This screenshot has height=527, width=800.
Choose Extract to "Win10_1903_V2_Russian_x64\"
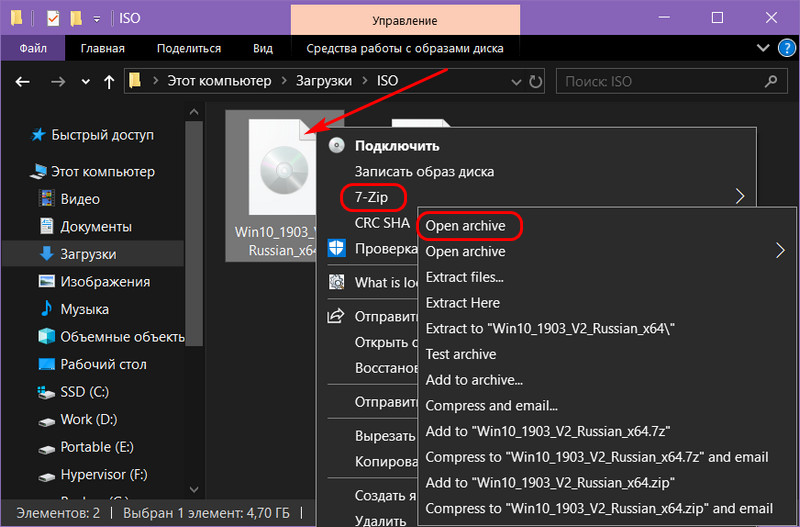tap(550, 329)
